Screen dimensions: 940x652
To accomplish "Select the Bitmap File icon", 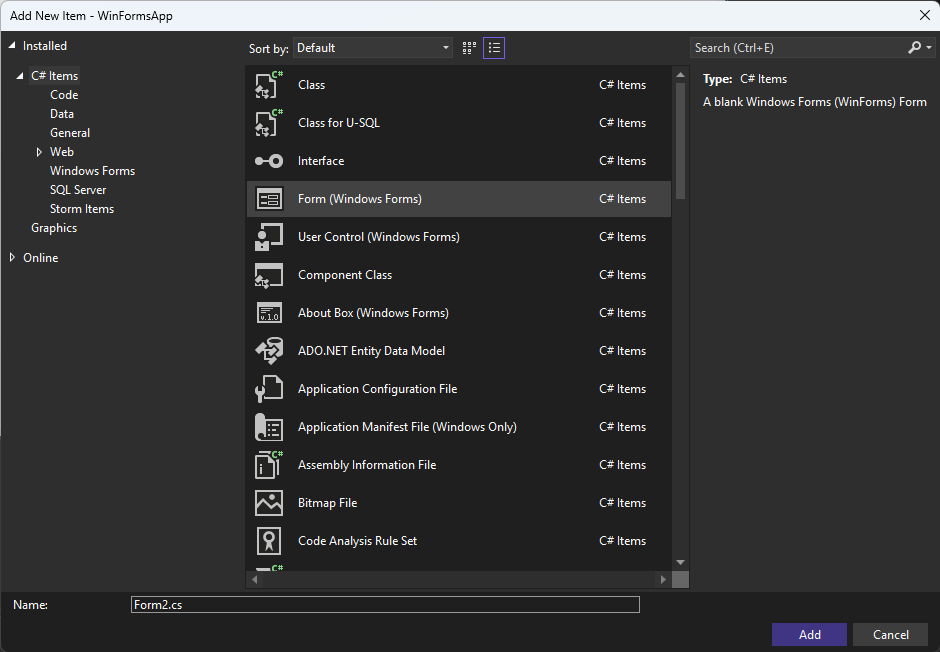I will 269,503.
